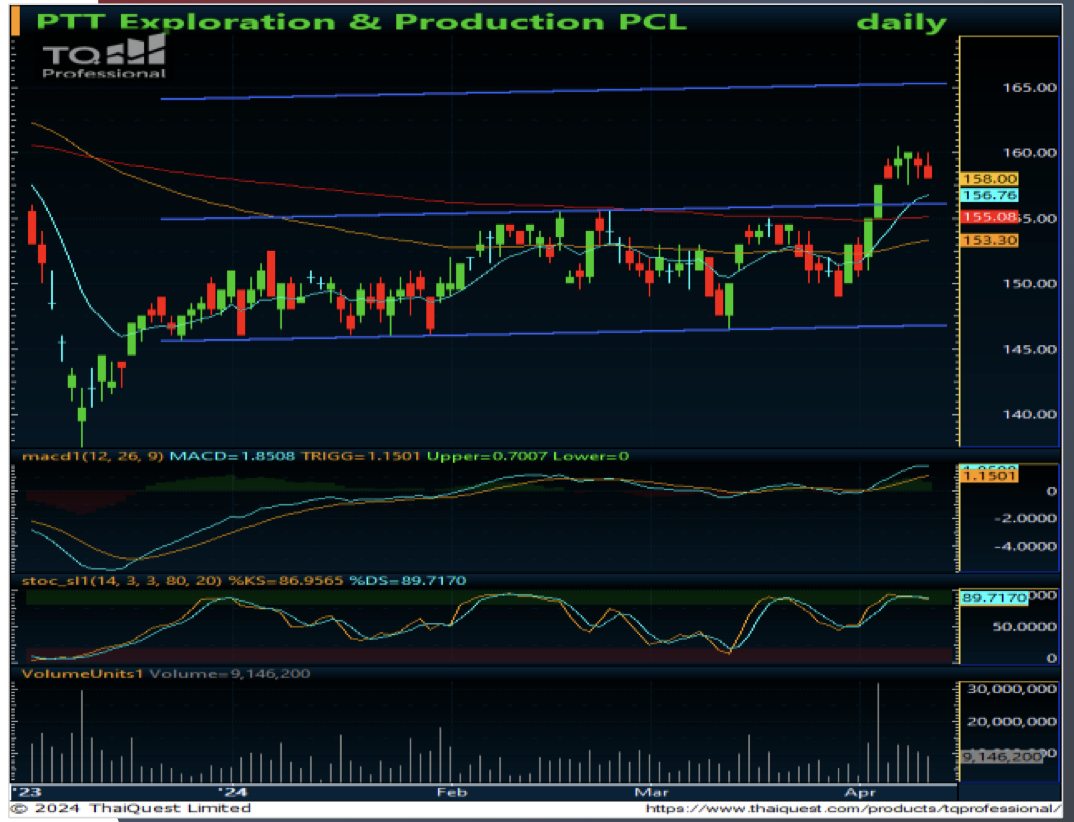1074x822 pixels.
Task: Click the '23 time axis label
Action: (x=27, y=793)
